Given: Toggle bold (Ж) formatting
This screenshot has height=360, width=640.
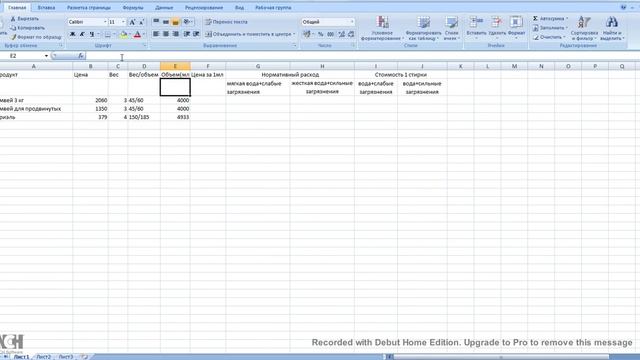Looking at the screenshot, I should coord(72,35).
